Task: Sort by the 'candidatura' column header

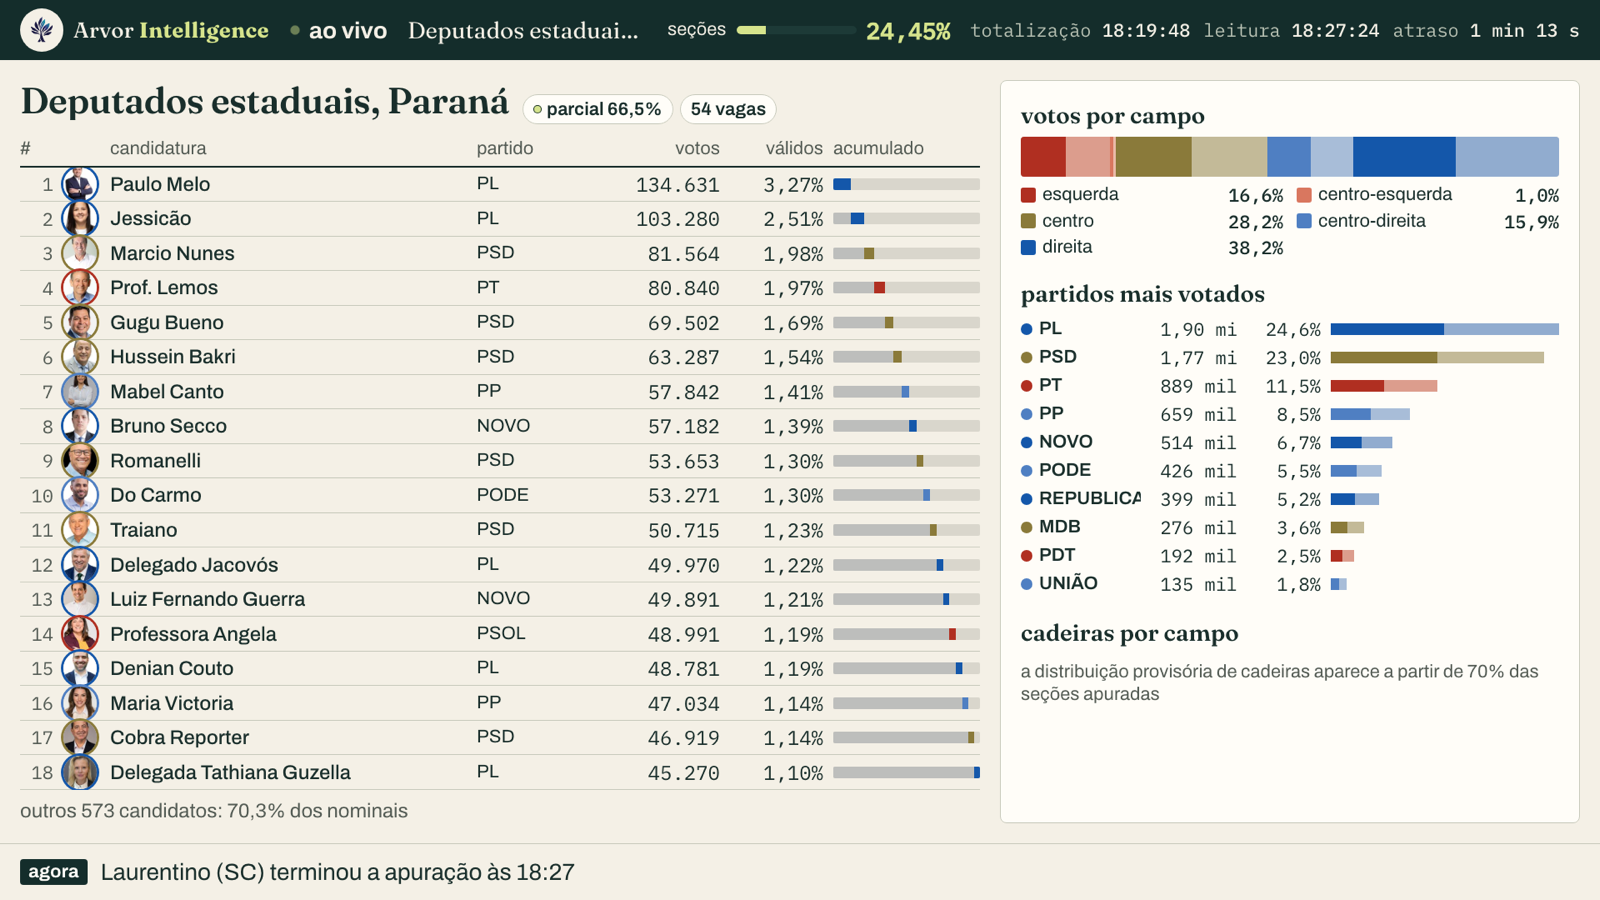Action: tap(158, 148)
